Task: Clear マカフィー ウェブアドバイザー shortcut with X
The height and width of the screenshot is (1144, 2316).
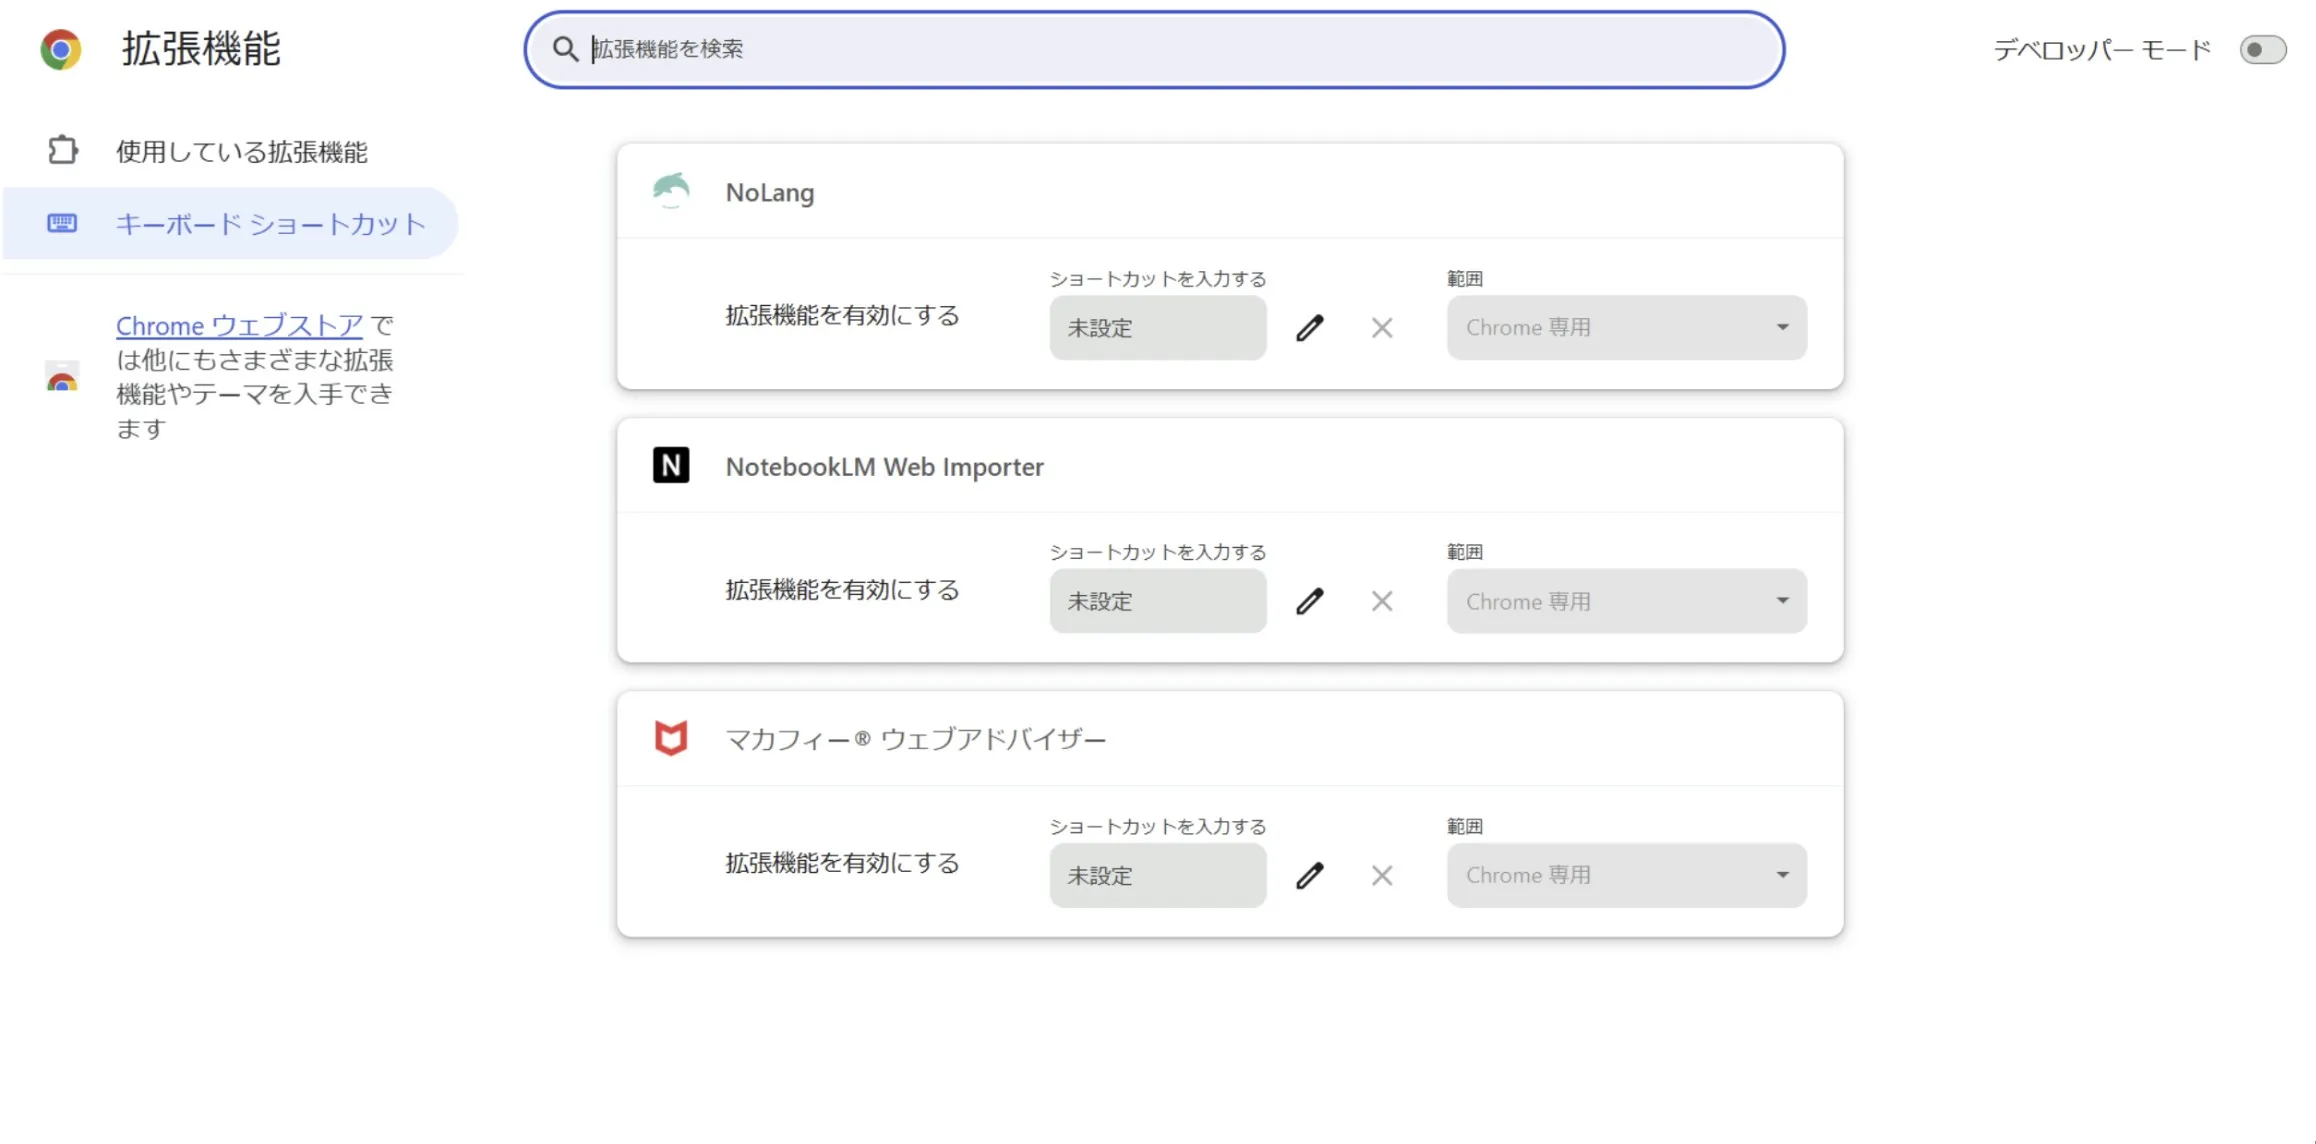Action: [1382, 875]
